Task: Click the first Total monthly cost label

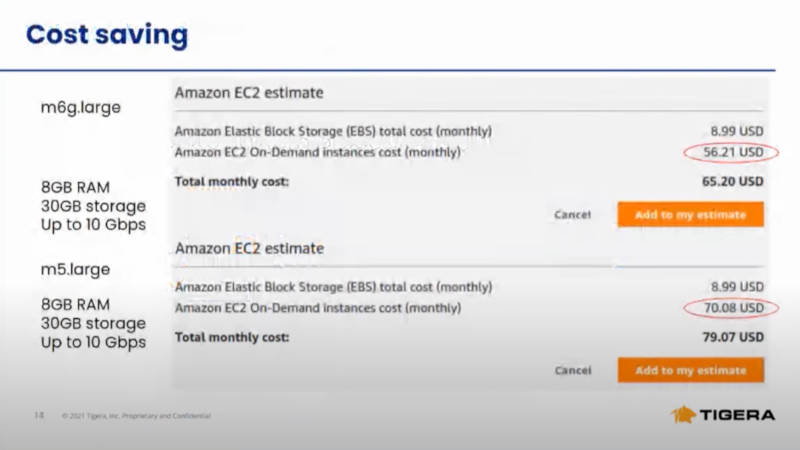Action: 232,182
